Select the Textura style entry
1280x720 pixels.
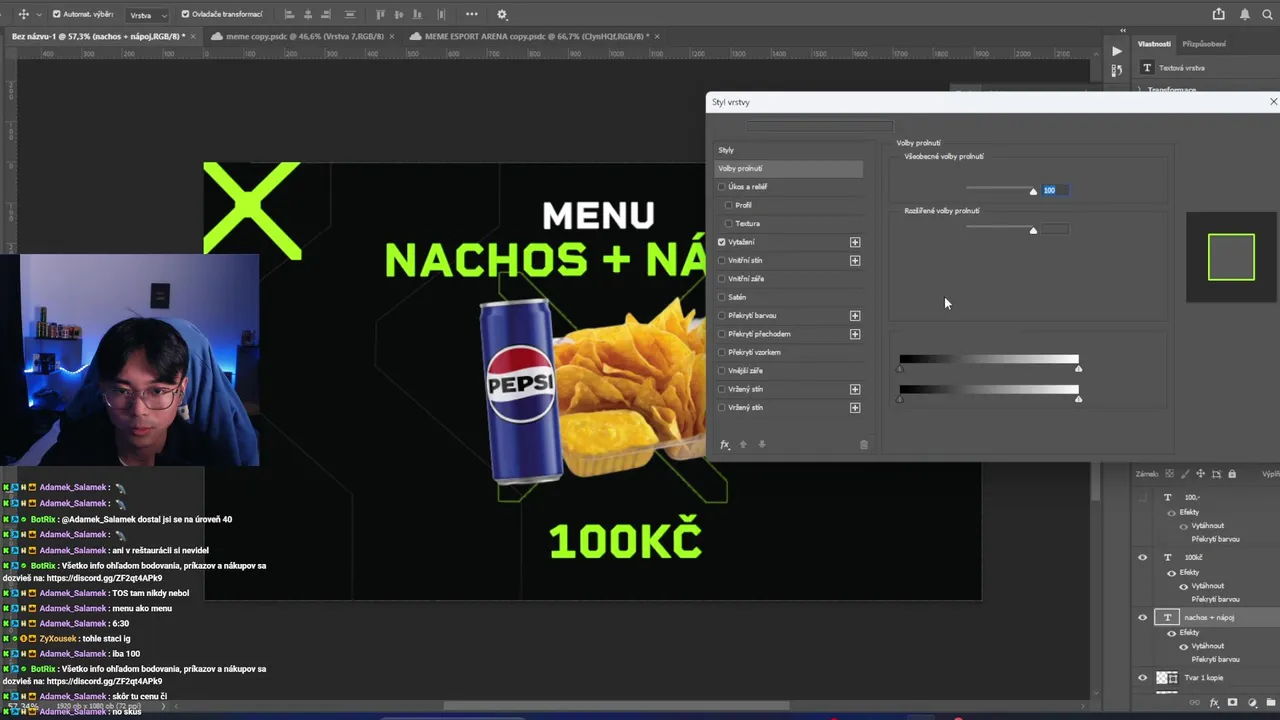(747, 224)
